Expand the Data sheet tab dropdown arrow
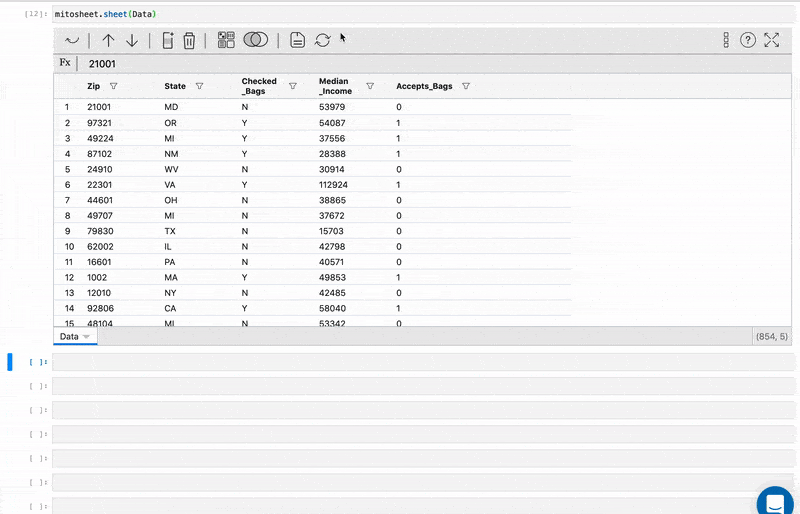 (x=86, y=337)
